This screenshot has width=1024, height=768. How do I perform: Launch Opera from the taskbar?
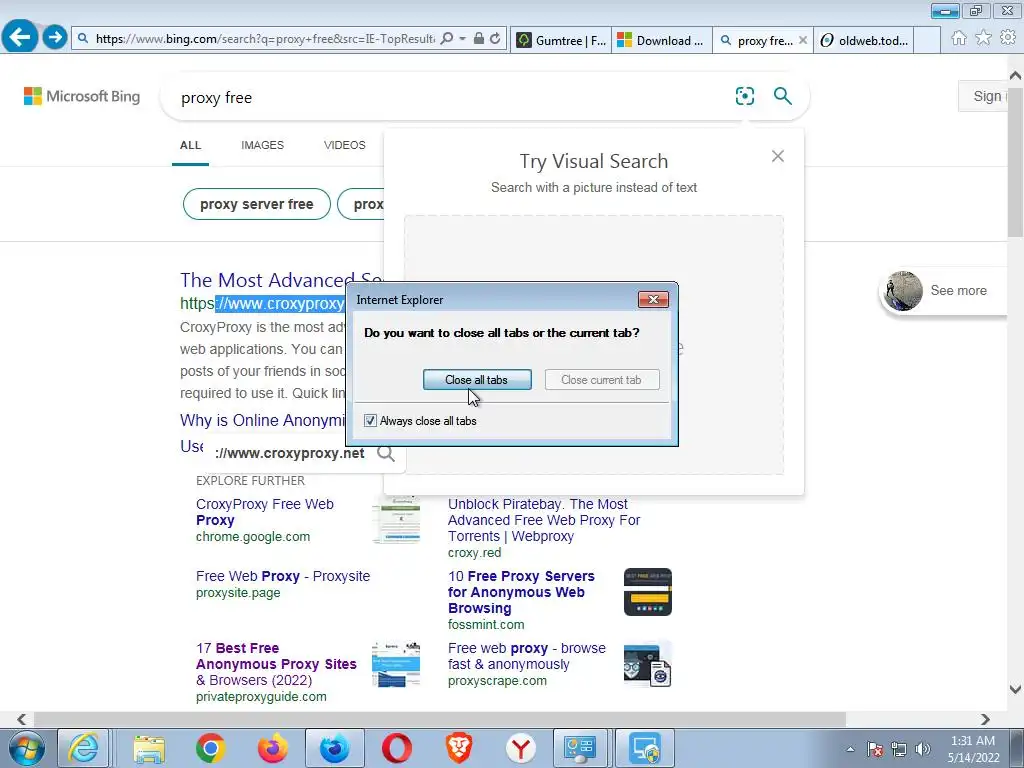(x=396, y=748)
